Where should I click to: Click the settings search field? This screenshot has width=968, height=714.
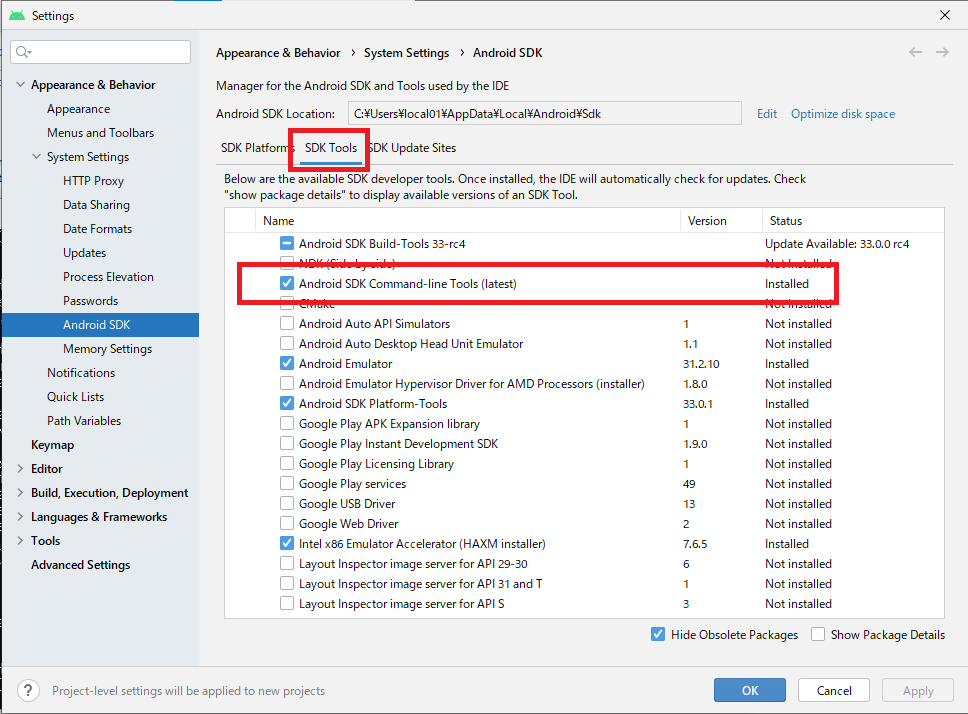(101, 52)
